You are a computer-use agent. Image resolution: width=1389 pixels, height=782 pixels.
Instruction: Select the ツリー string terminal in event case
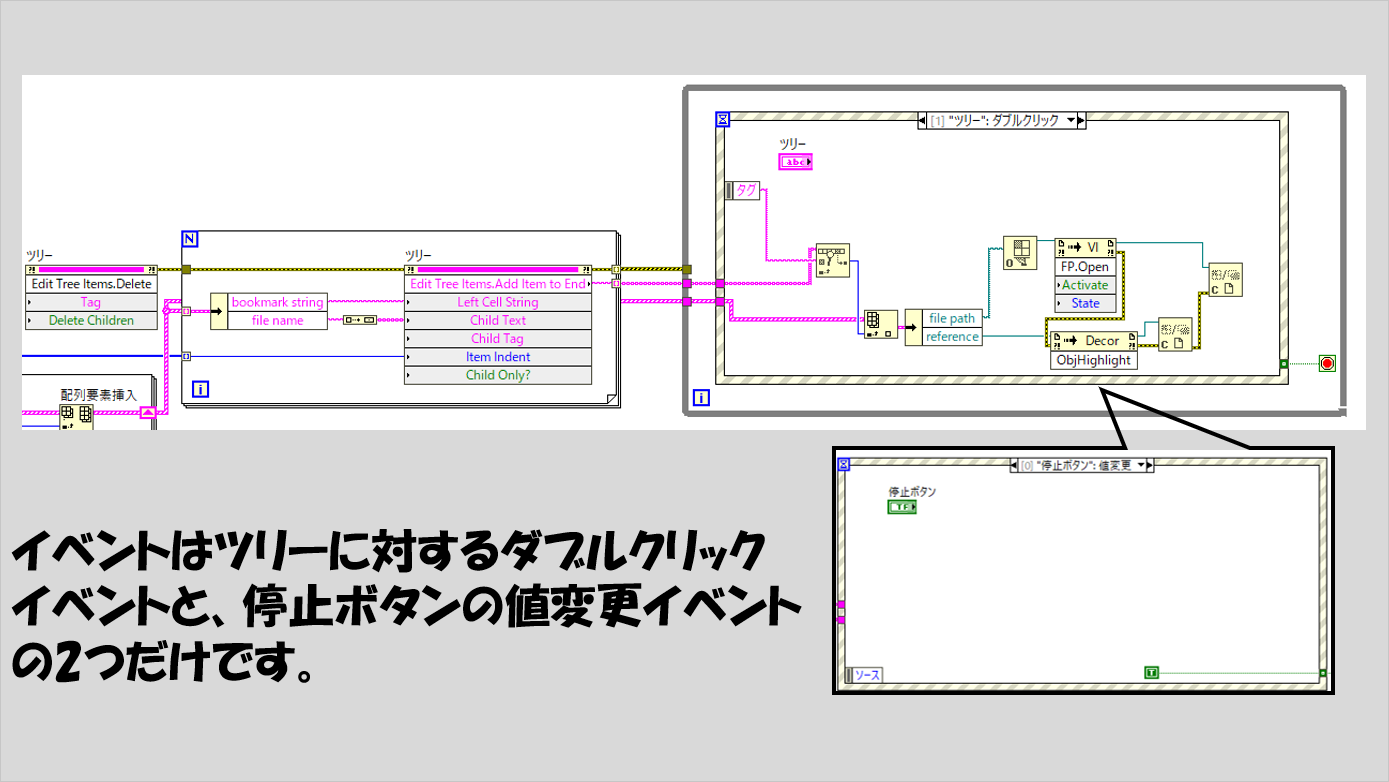[x=796, y=161]
